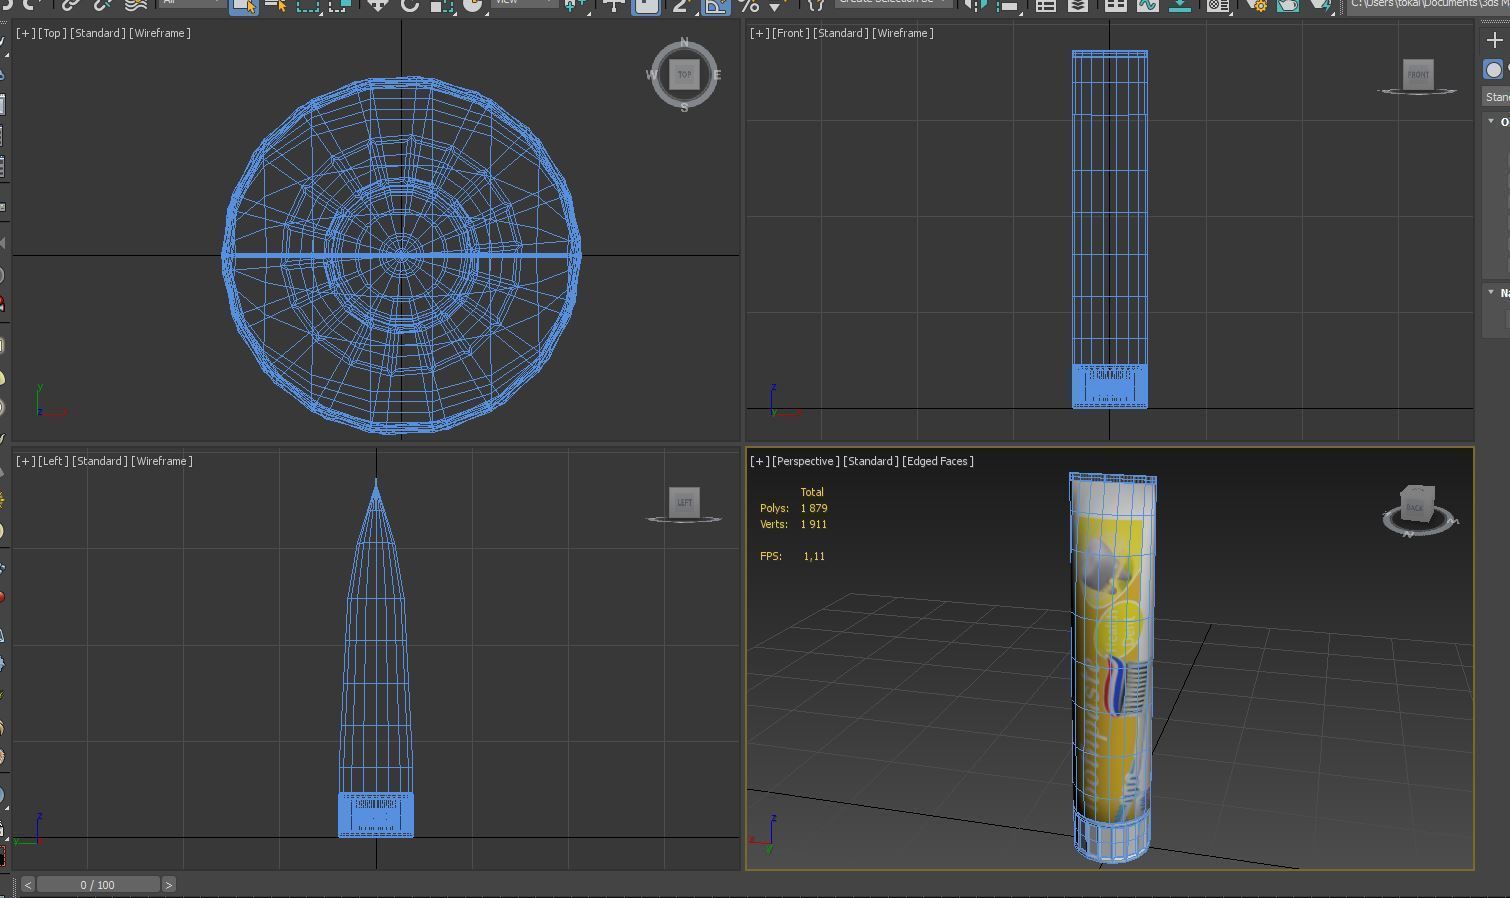This screenshot has height=898, width=1510.
Task: Activate the Select and Rotate tool
Action: 409,5
